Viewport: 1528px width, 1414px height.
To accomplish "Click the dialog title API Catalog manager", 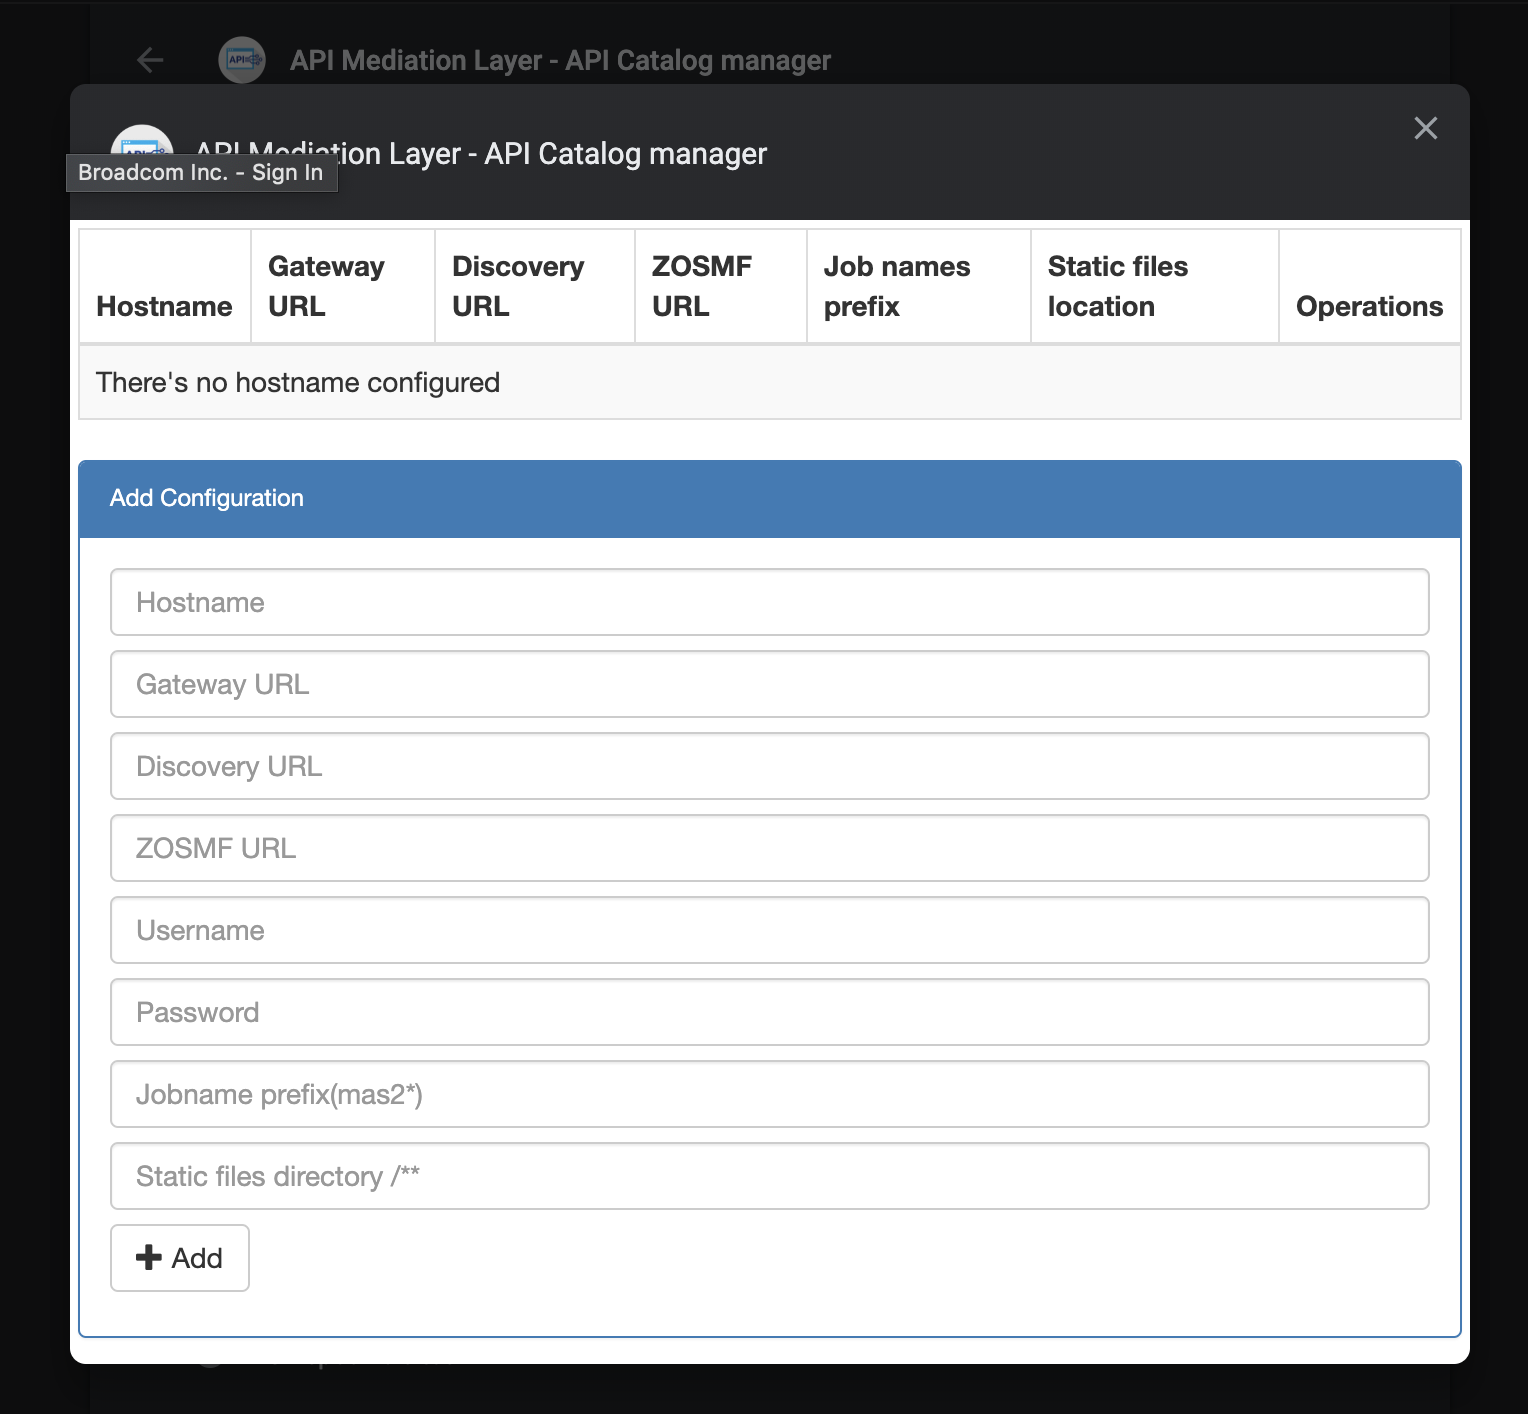I will coord(481,154).
